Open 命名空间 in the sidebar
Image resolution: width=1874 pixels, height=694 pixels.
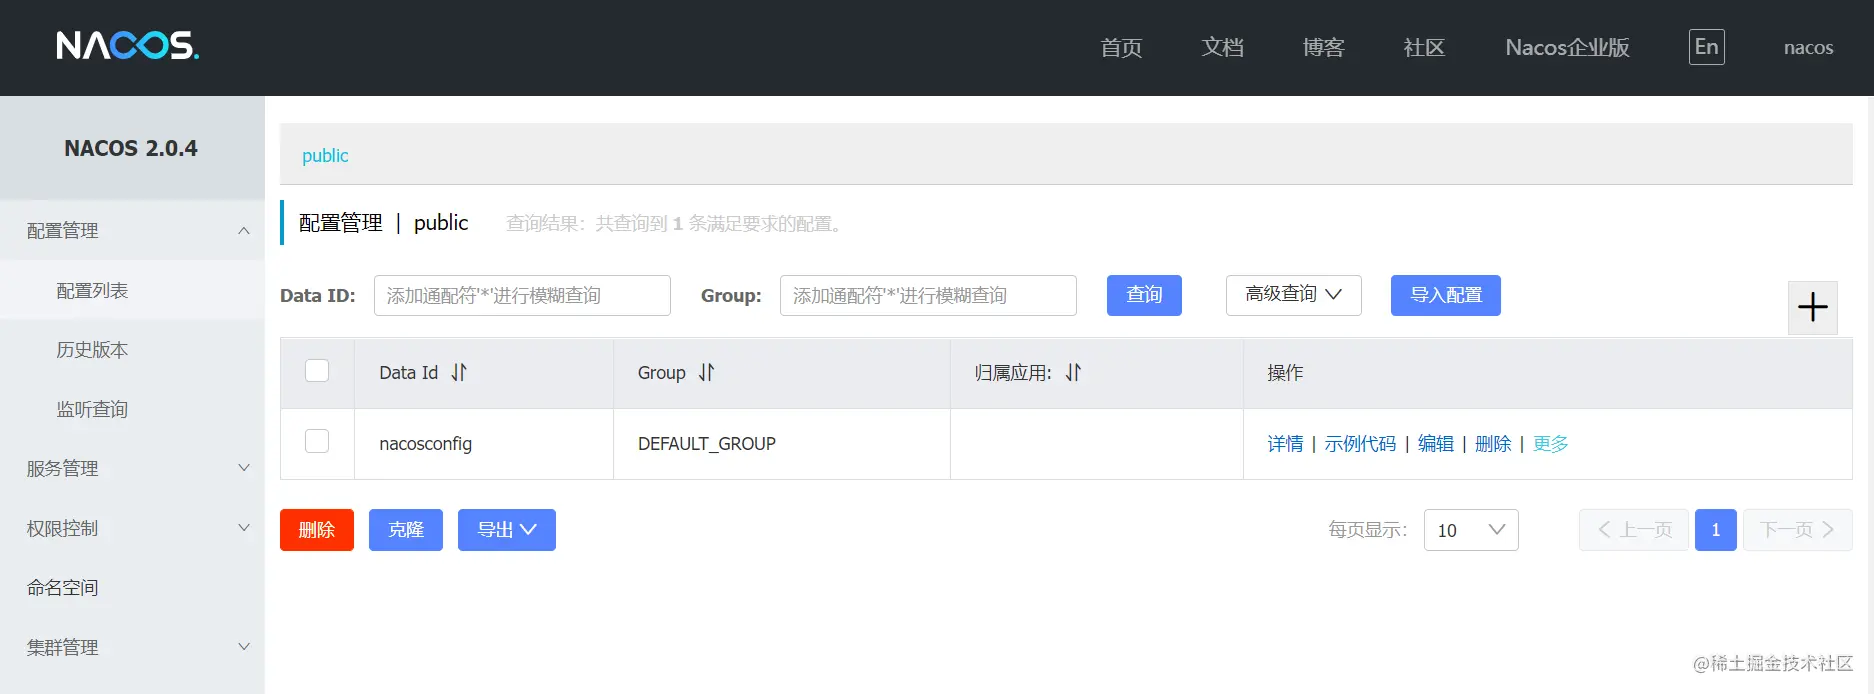[132, 588]
